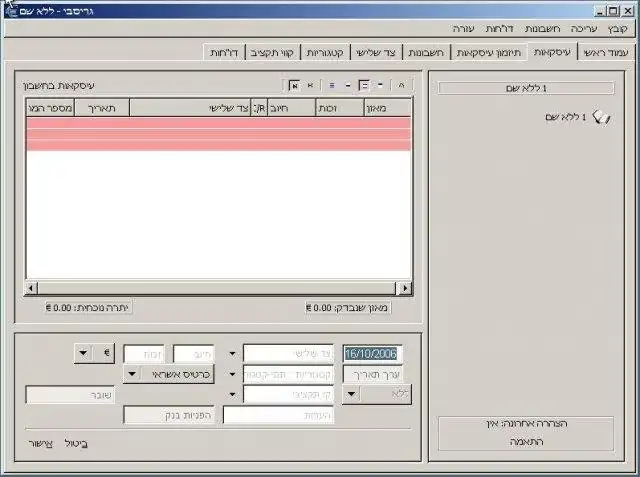Click right arrow of transactions horizontal scrollbar
This screenshot has height=477, width=640.
(x=404, y=288)
